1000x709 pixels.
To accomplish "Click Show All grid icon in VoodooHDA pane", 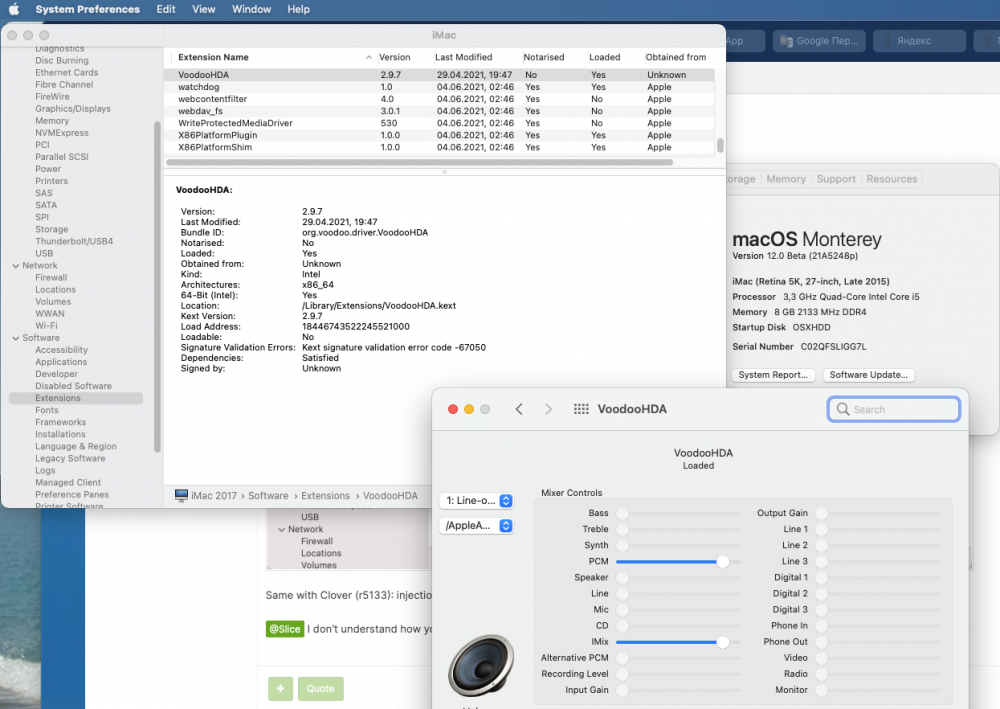I will (581, 409).
